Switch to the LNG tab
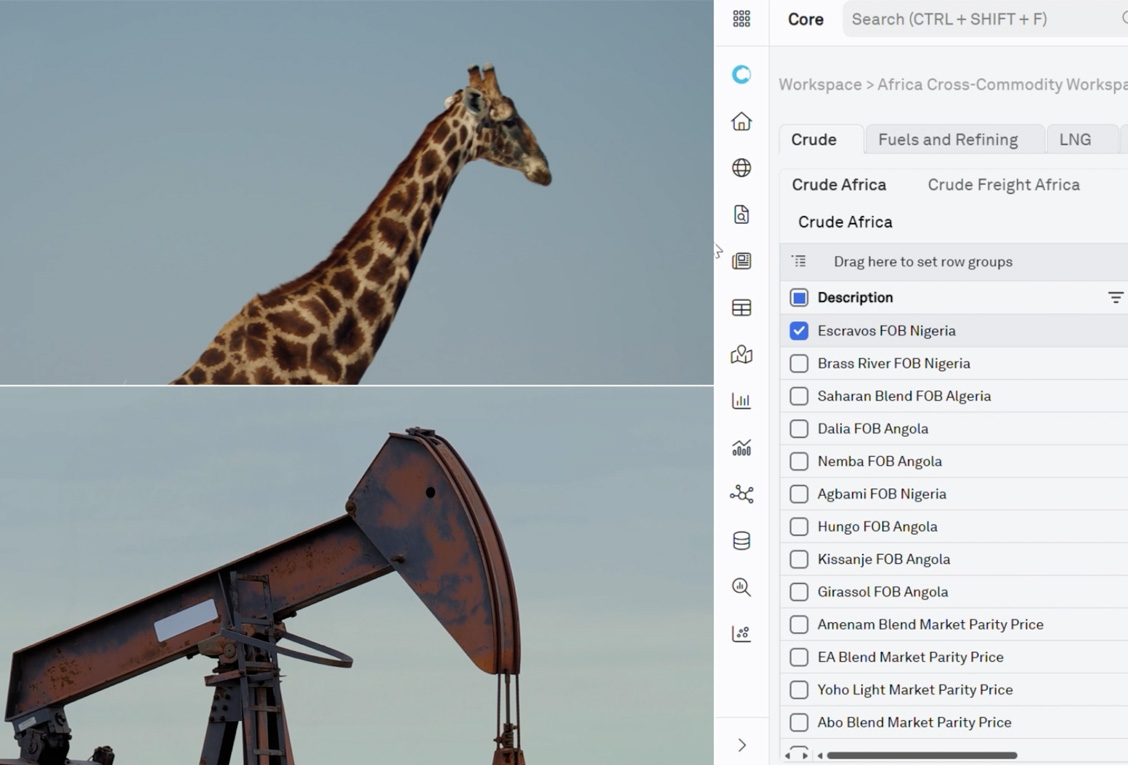Viewport: 1128px width, 765px height. 1082,140
